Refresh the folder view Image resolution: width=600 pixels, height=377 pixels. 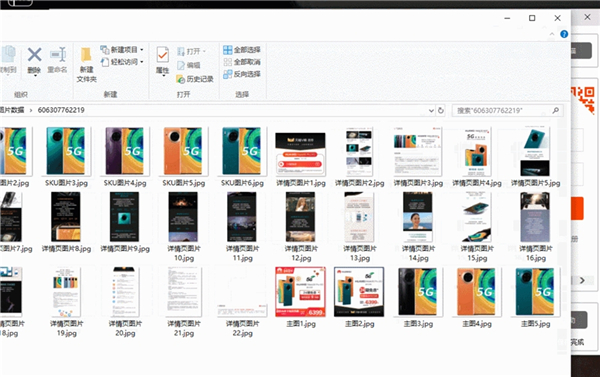(440, 110)
